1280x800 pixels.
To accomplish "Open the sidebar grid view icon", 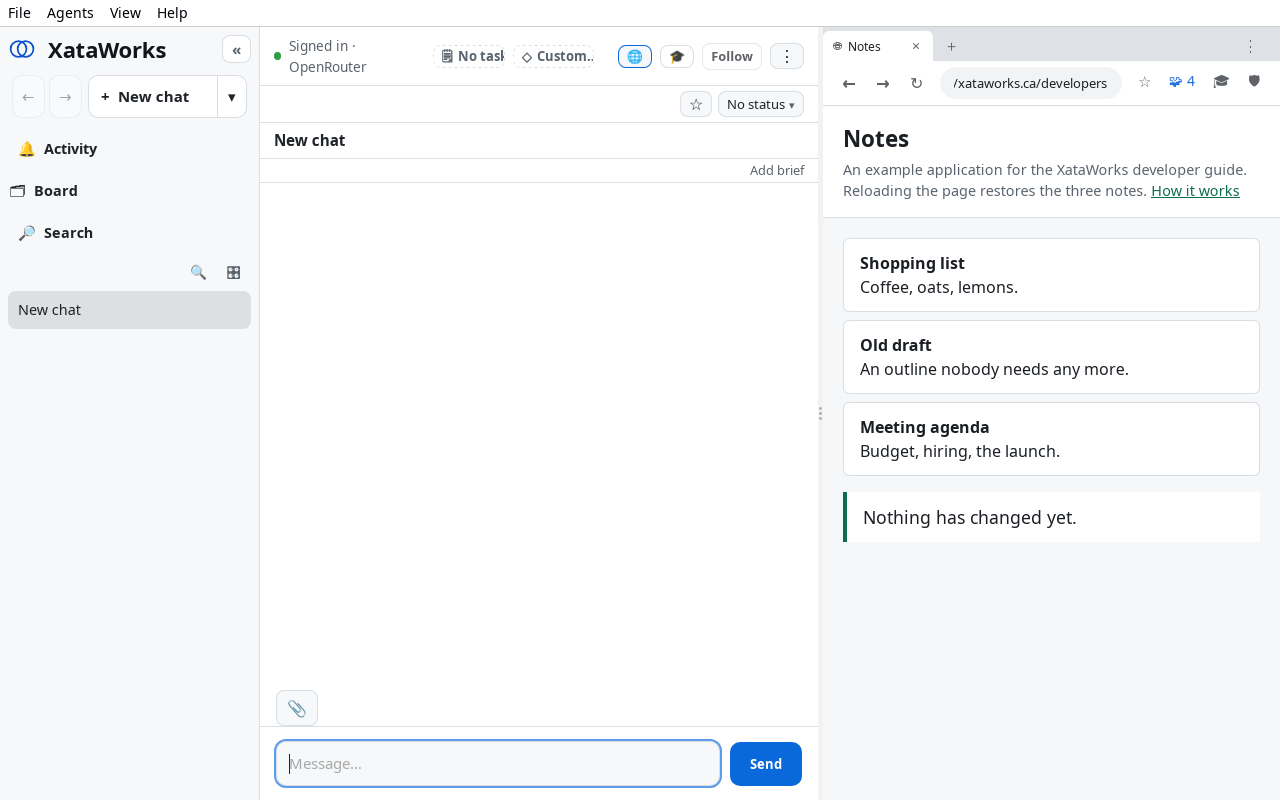I will 233,272.
